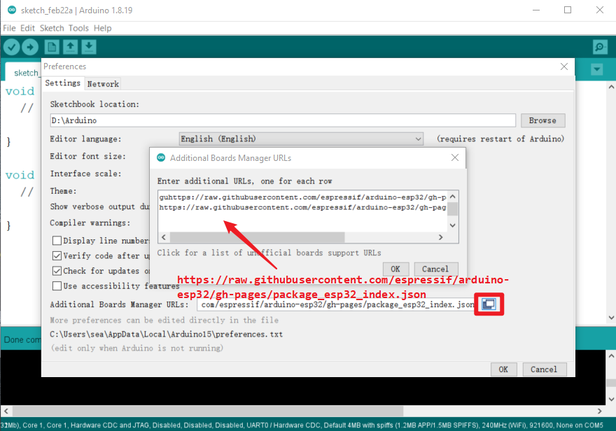The height and width of the screenshot is (431, 616).
Task: Open the Additional Boards Manager URLs editor icon
Action: coord(489,304)
